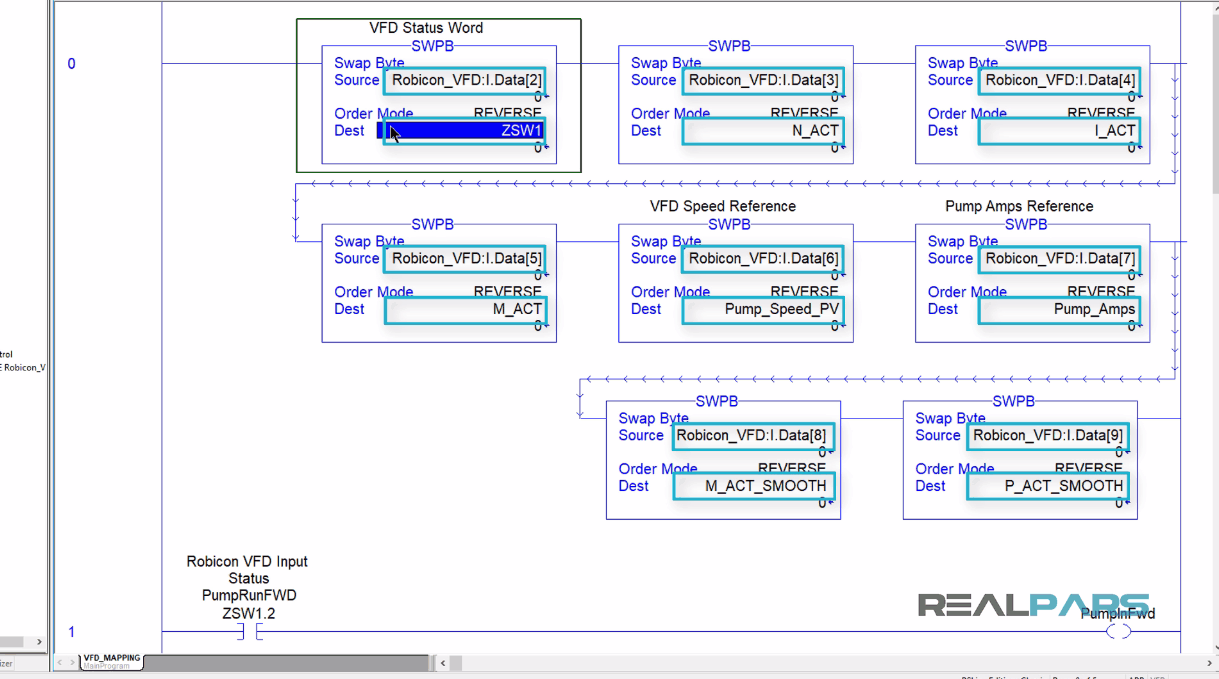Click the Pump_Amps destination operand

[1059, 310]
